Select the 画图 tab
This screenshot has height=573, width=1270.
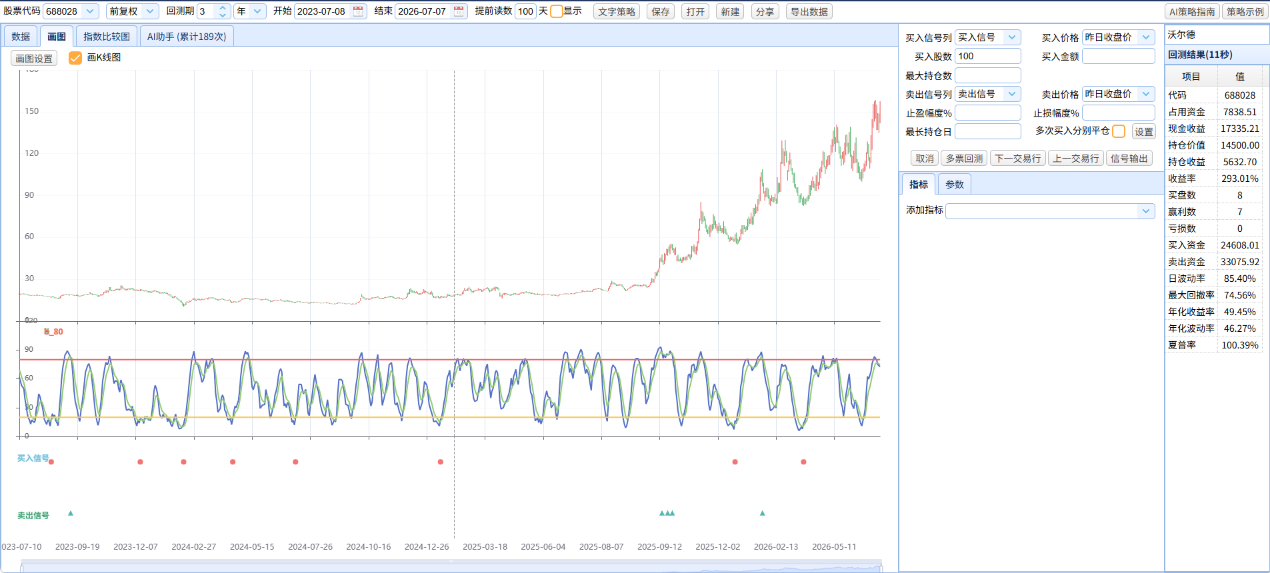click(x=56, y=36)
